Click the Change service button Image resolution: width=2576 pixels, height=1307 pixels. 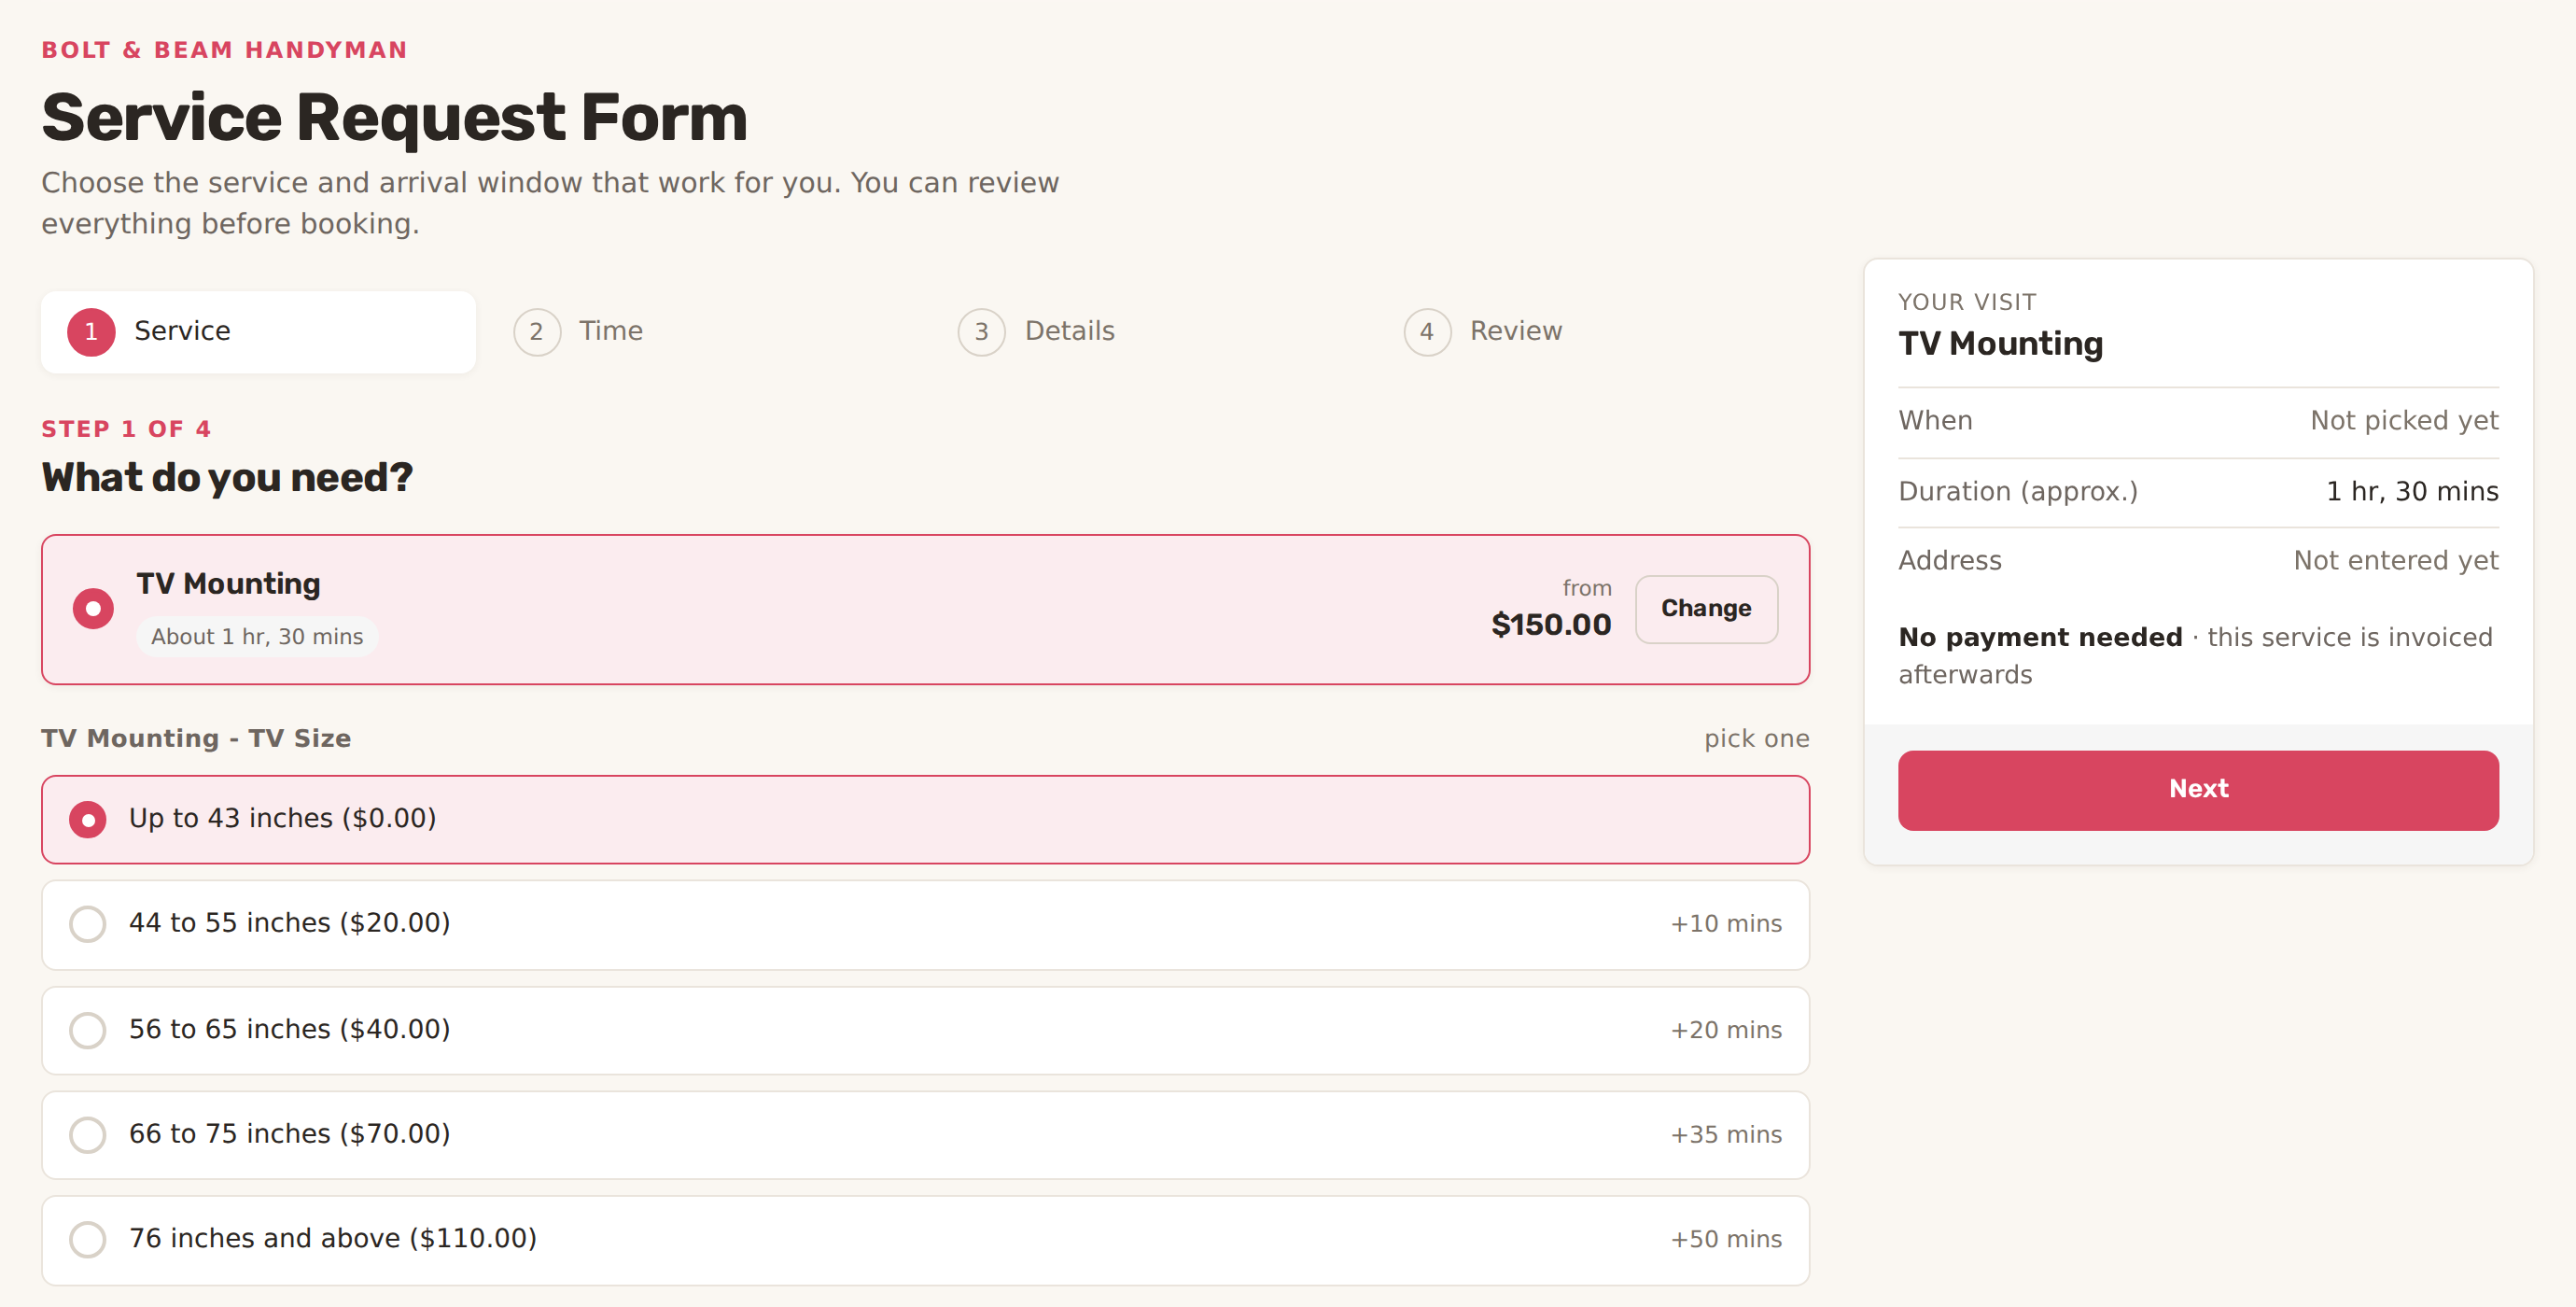tap(1706, 609)
